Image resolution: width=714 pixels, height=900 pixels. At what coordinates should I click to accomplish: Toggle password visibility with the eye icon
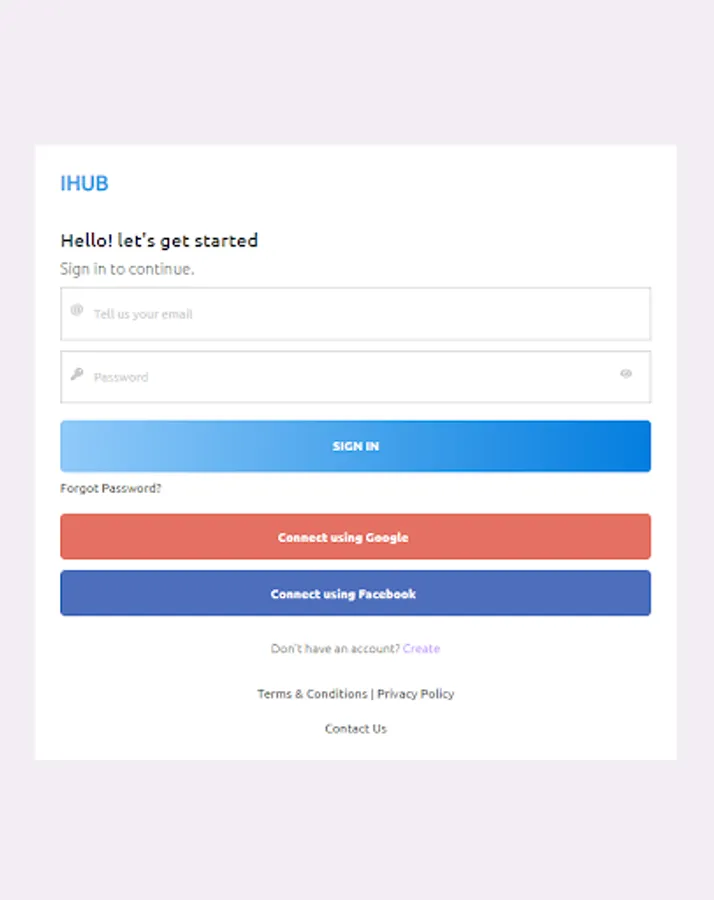coord(626,374)
